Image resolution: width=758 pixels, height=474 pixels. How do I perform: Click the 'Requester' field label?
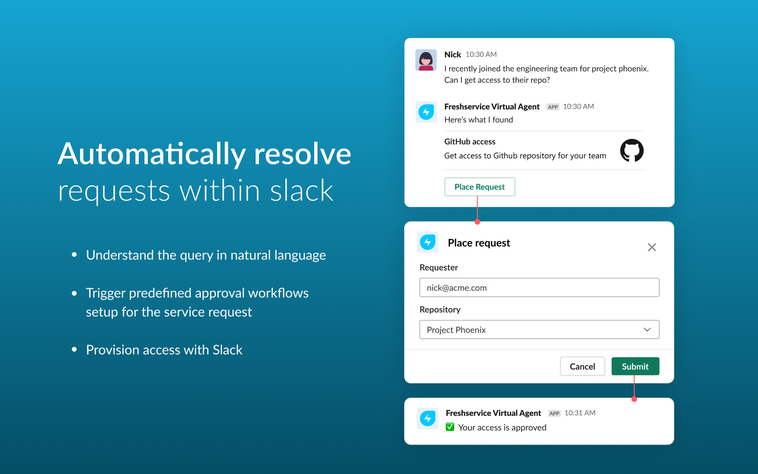(438, 267)
